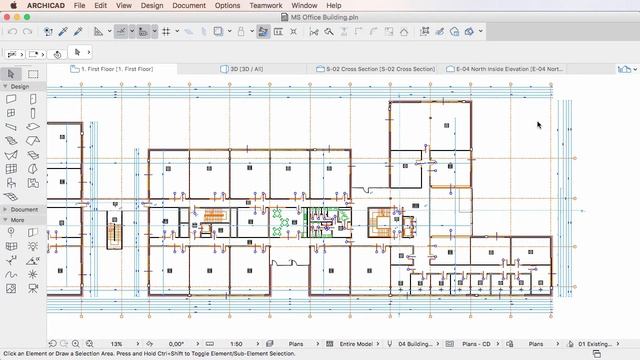Screen dimensions: 640x360
Task: Open the Apple menu
Action: pyautogui.click(x=13, y=5)
